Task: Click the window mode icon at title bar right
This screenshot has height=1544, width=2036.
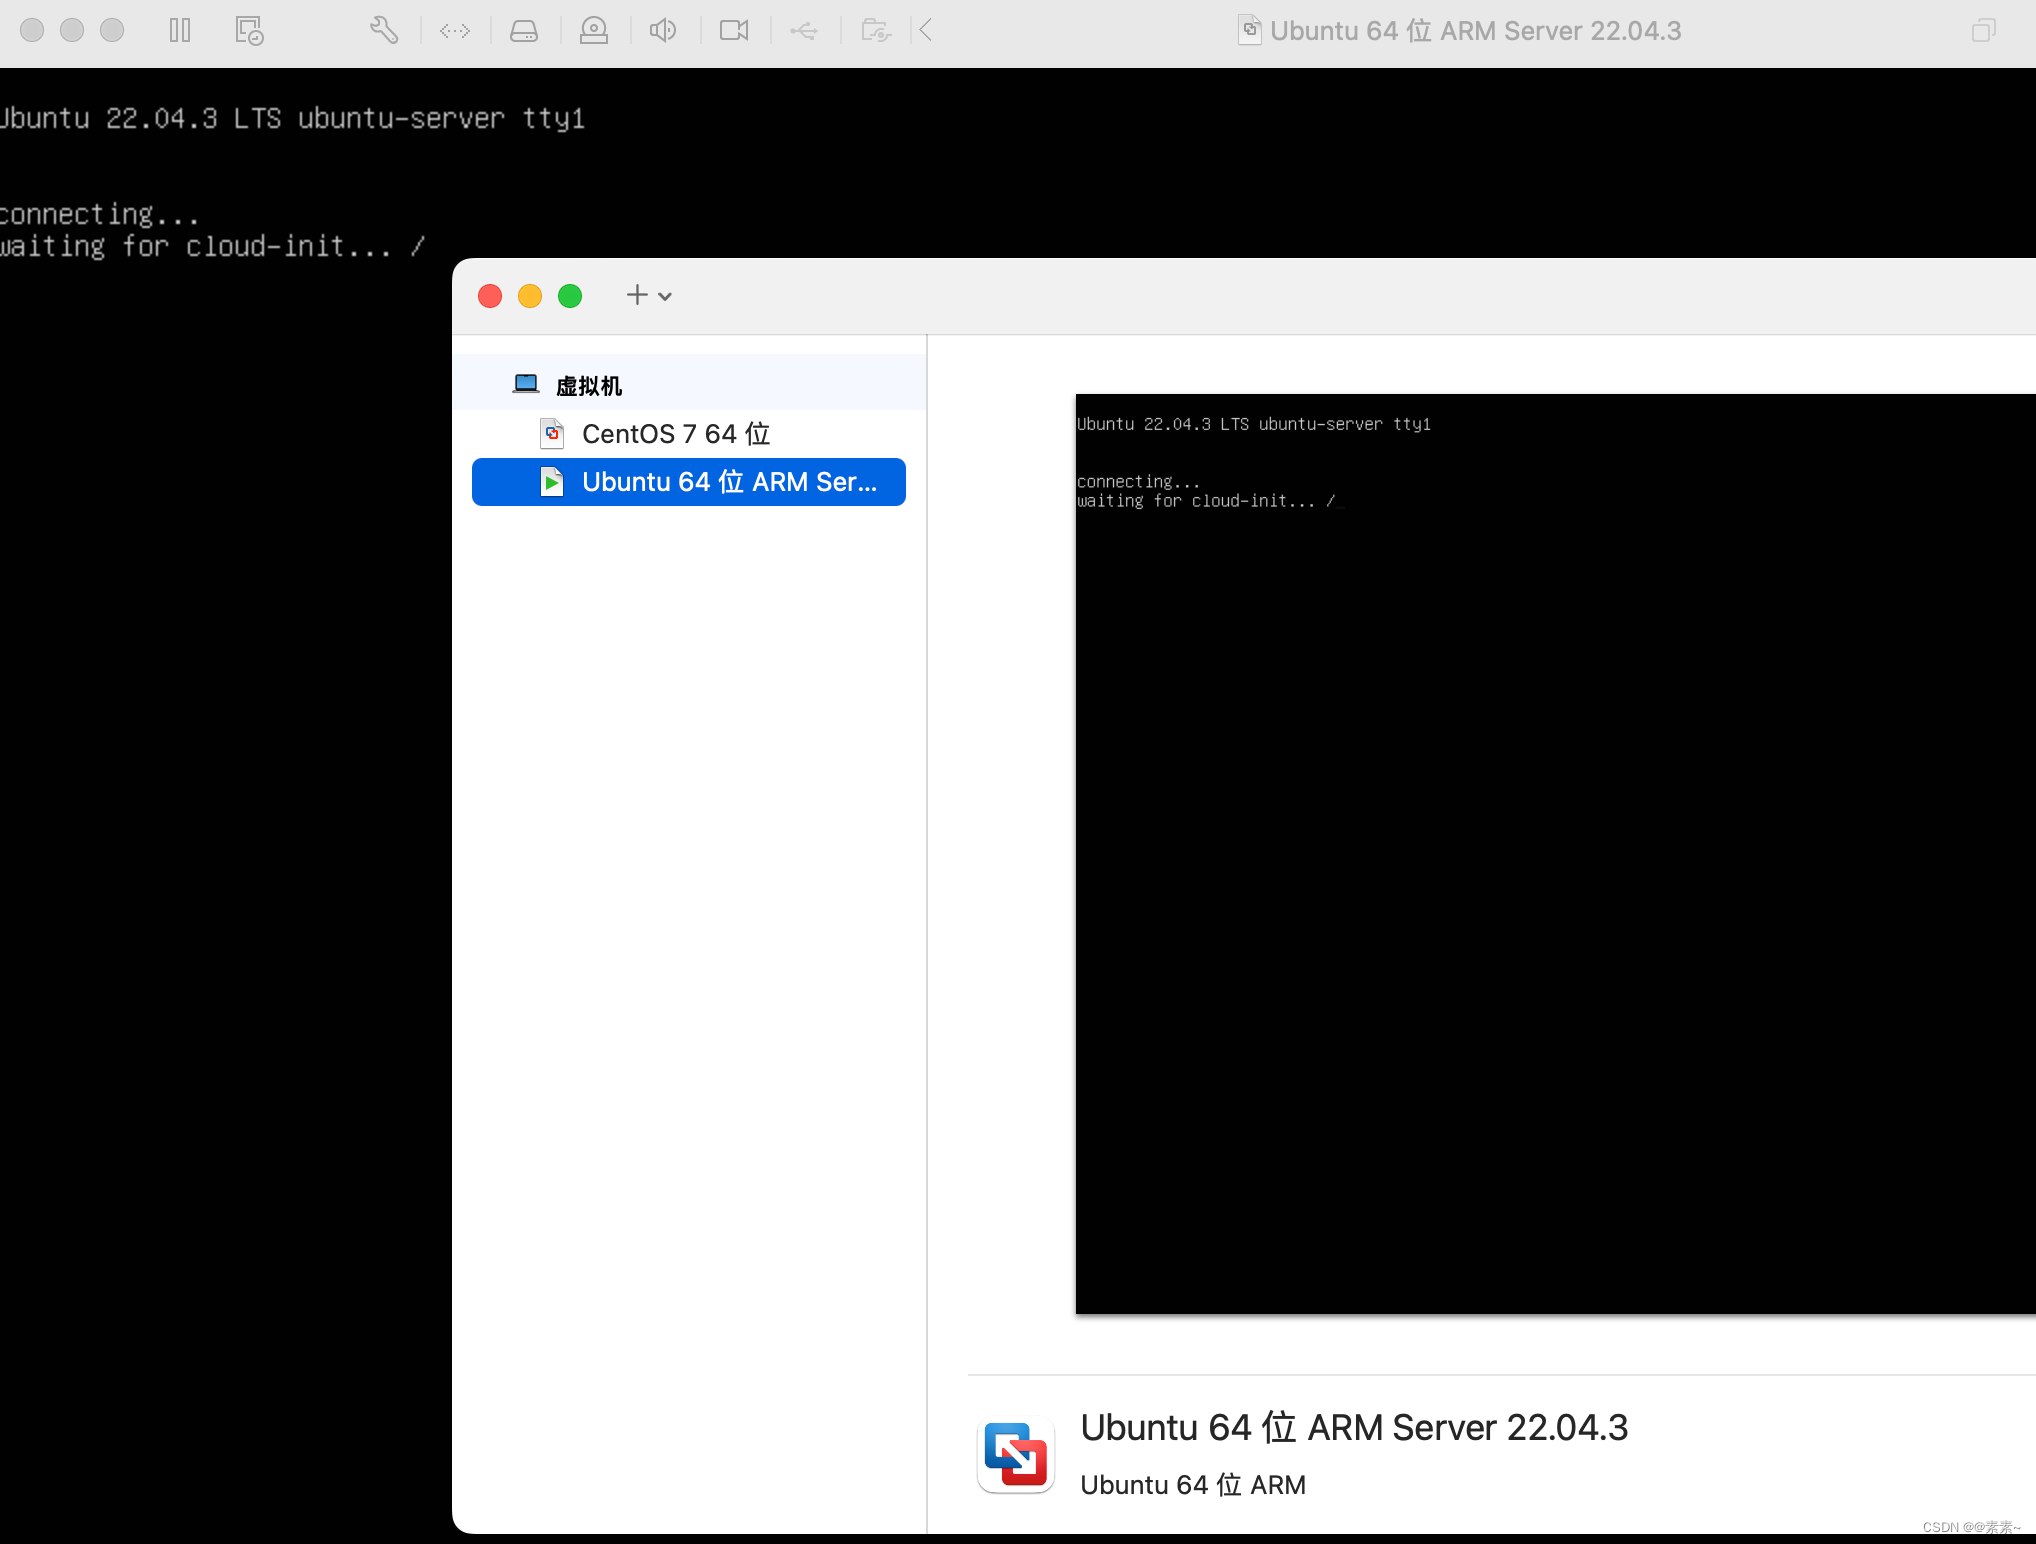Action: click(1984, 31)
